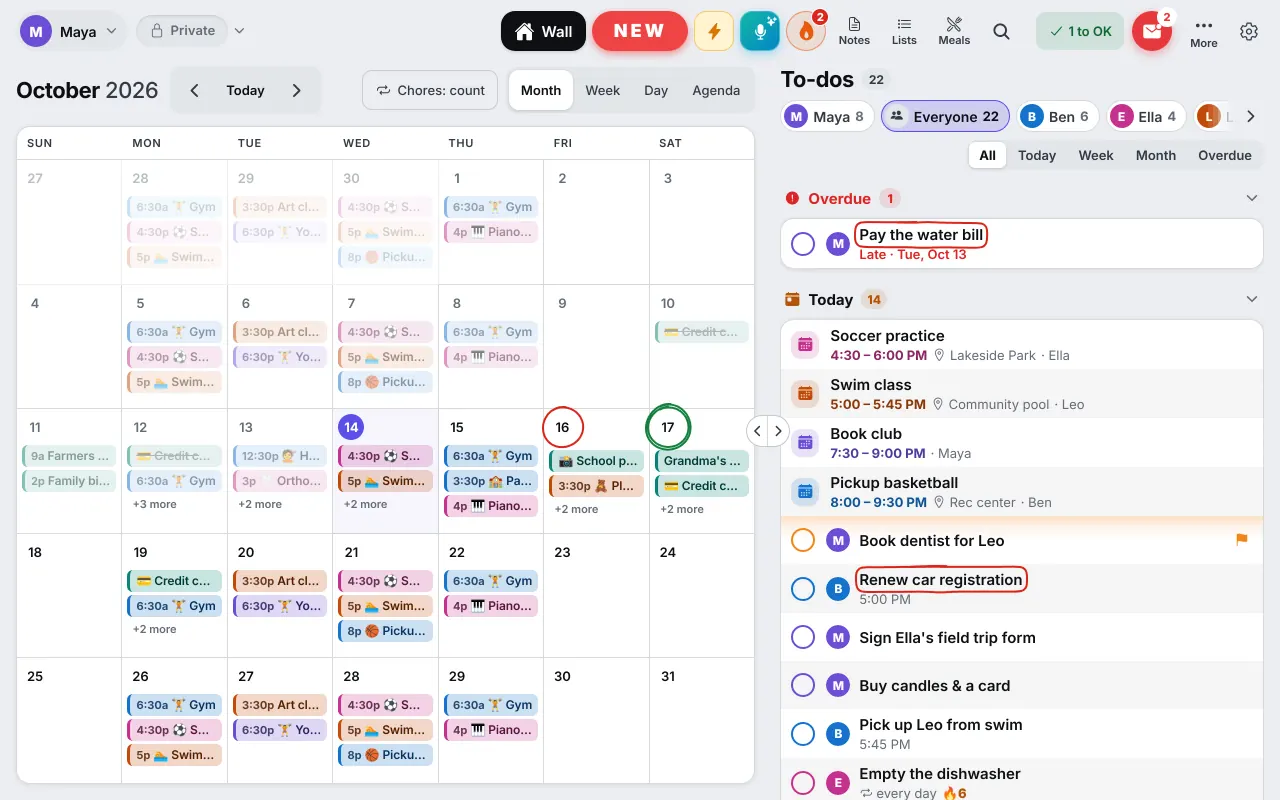Open the lightning quick-add icon
Viewport: 1280px width, 800px height.
[x=714, y=31]
